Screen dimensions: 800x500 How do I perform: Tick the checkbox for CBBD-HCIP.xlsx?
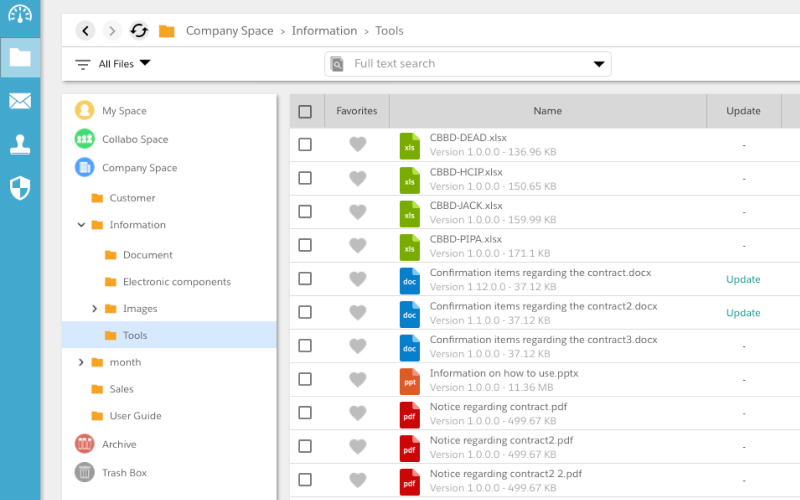pyautogui.click(x=305, y=178)
